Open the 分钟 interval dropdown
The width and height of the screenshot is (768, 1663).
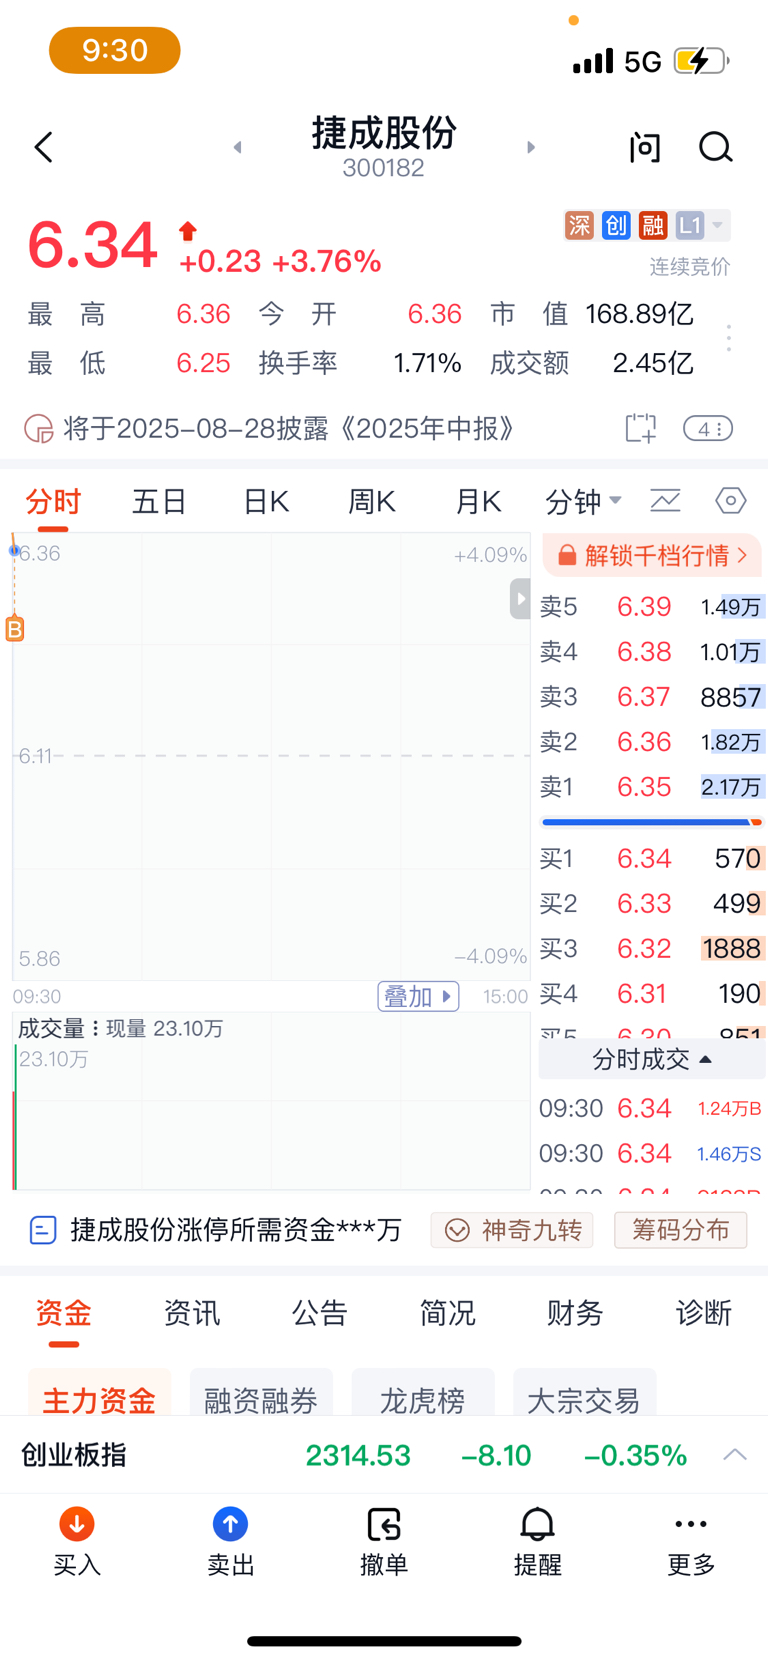click(x=583, y=501)
